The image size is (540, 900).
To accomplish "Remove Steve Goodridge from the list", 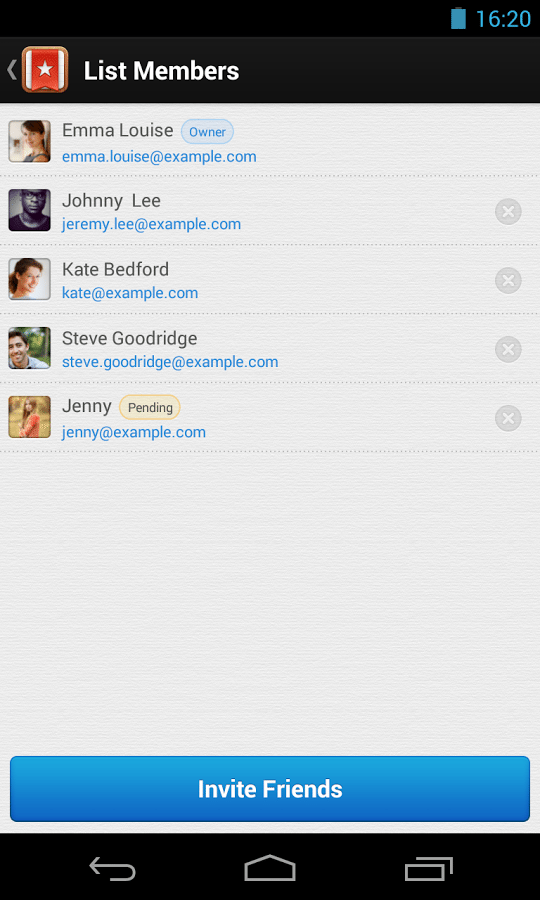I will (508, 350).
